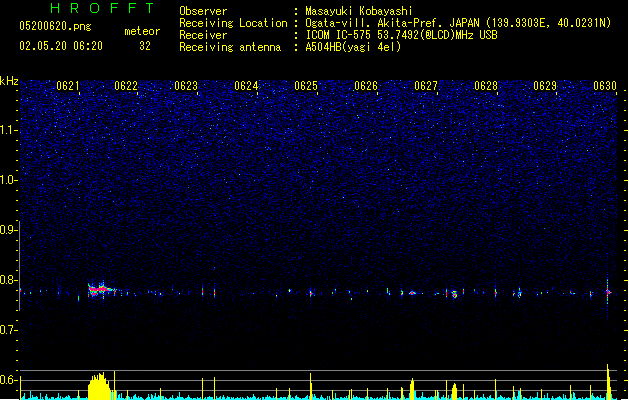The height and width of the screenshot is (400, 629).
Task: Click the 0625 time marker
Action: pyautogui.click(x=306, y=86)
